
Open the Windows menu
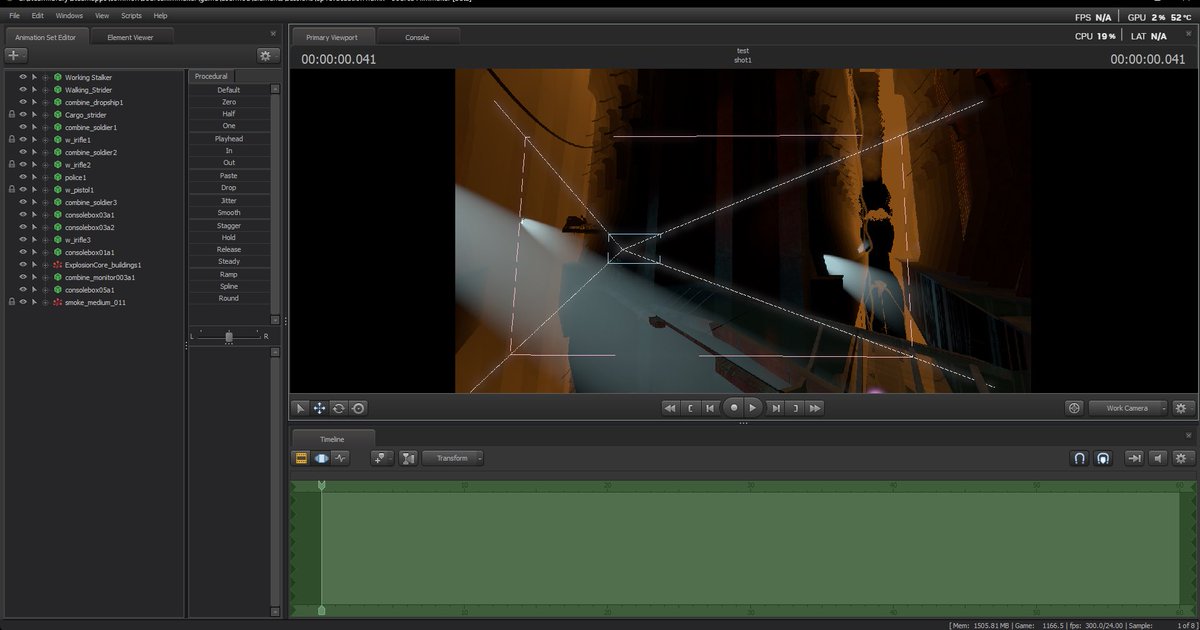click(69, 16)
